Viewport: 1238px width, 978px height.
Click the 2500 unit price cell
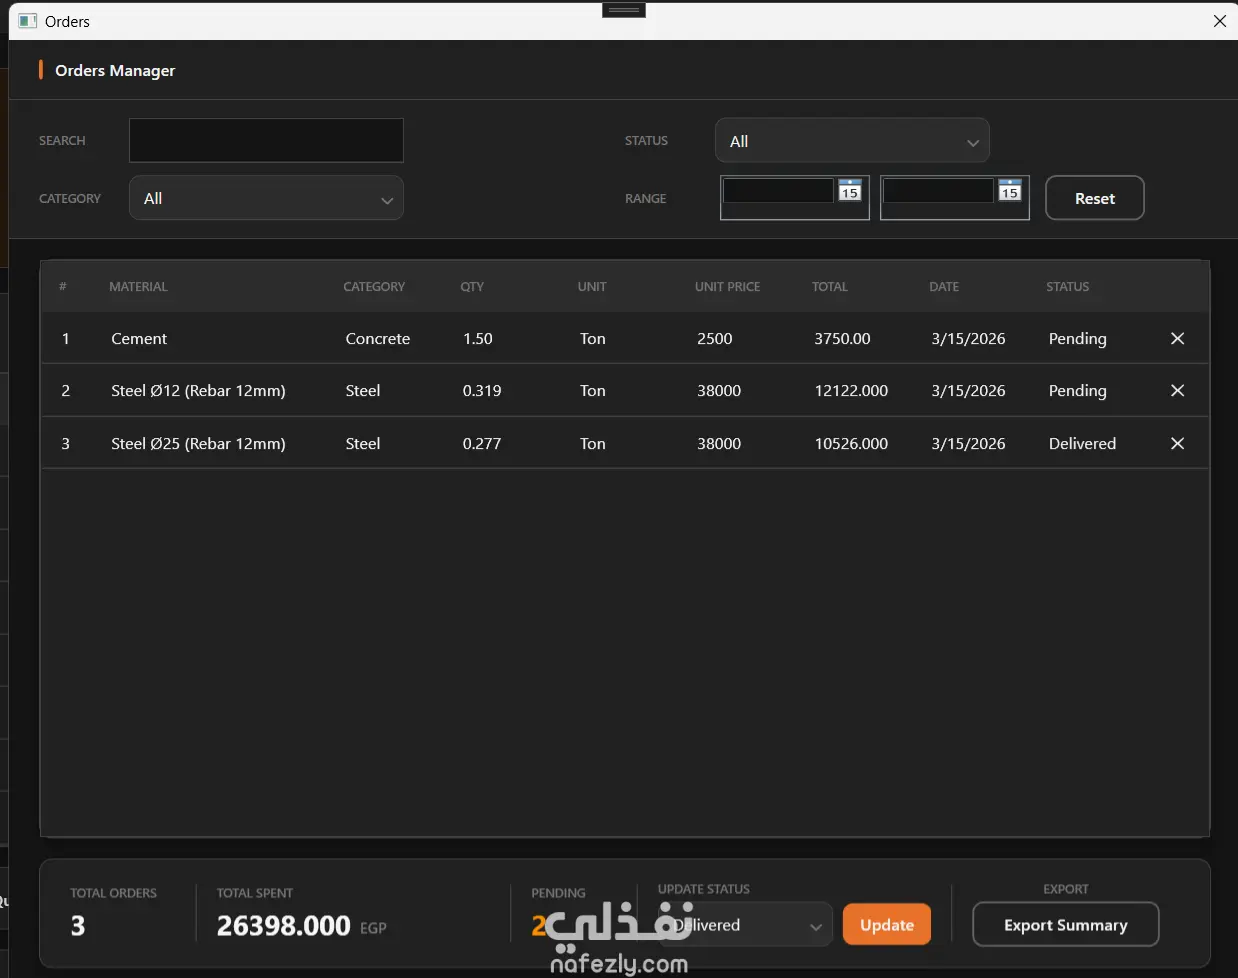715,339
